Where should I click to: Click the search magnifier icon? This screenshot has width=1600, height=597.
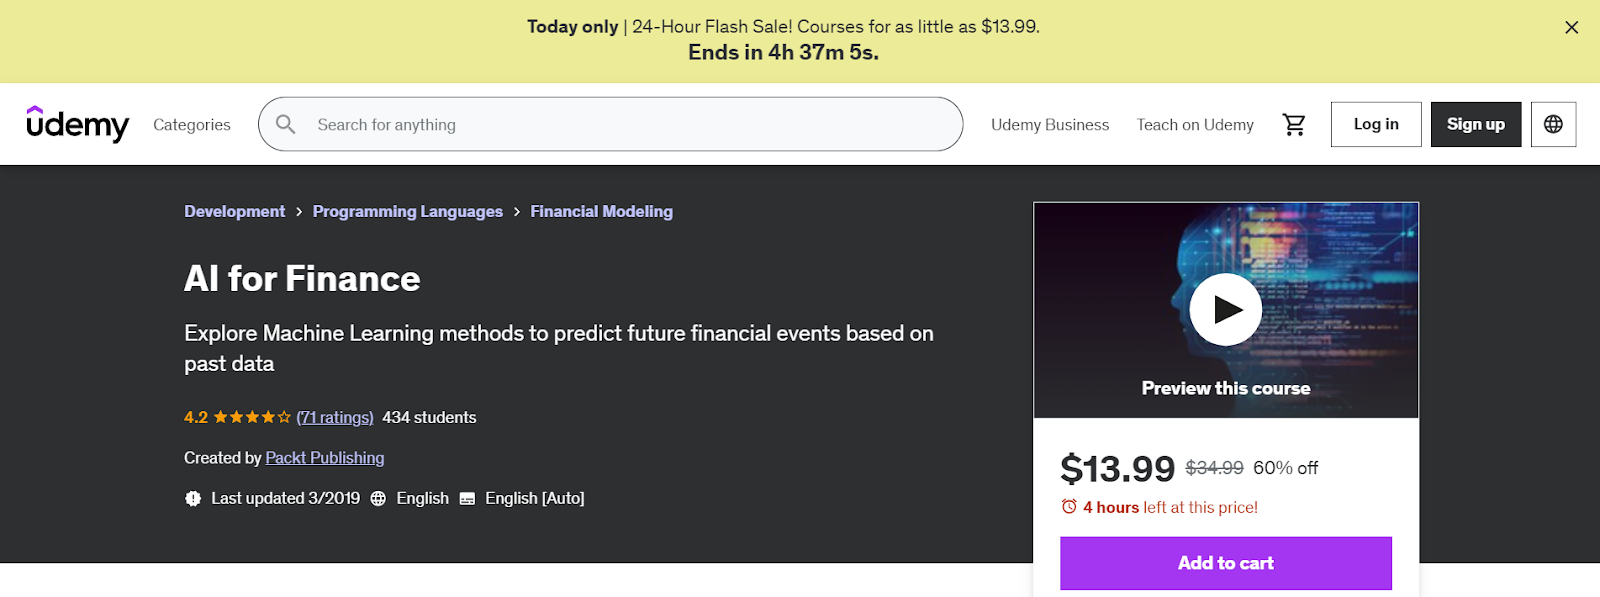(286, 124)
